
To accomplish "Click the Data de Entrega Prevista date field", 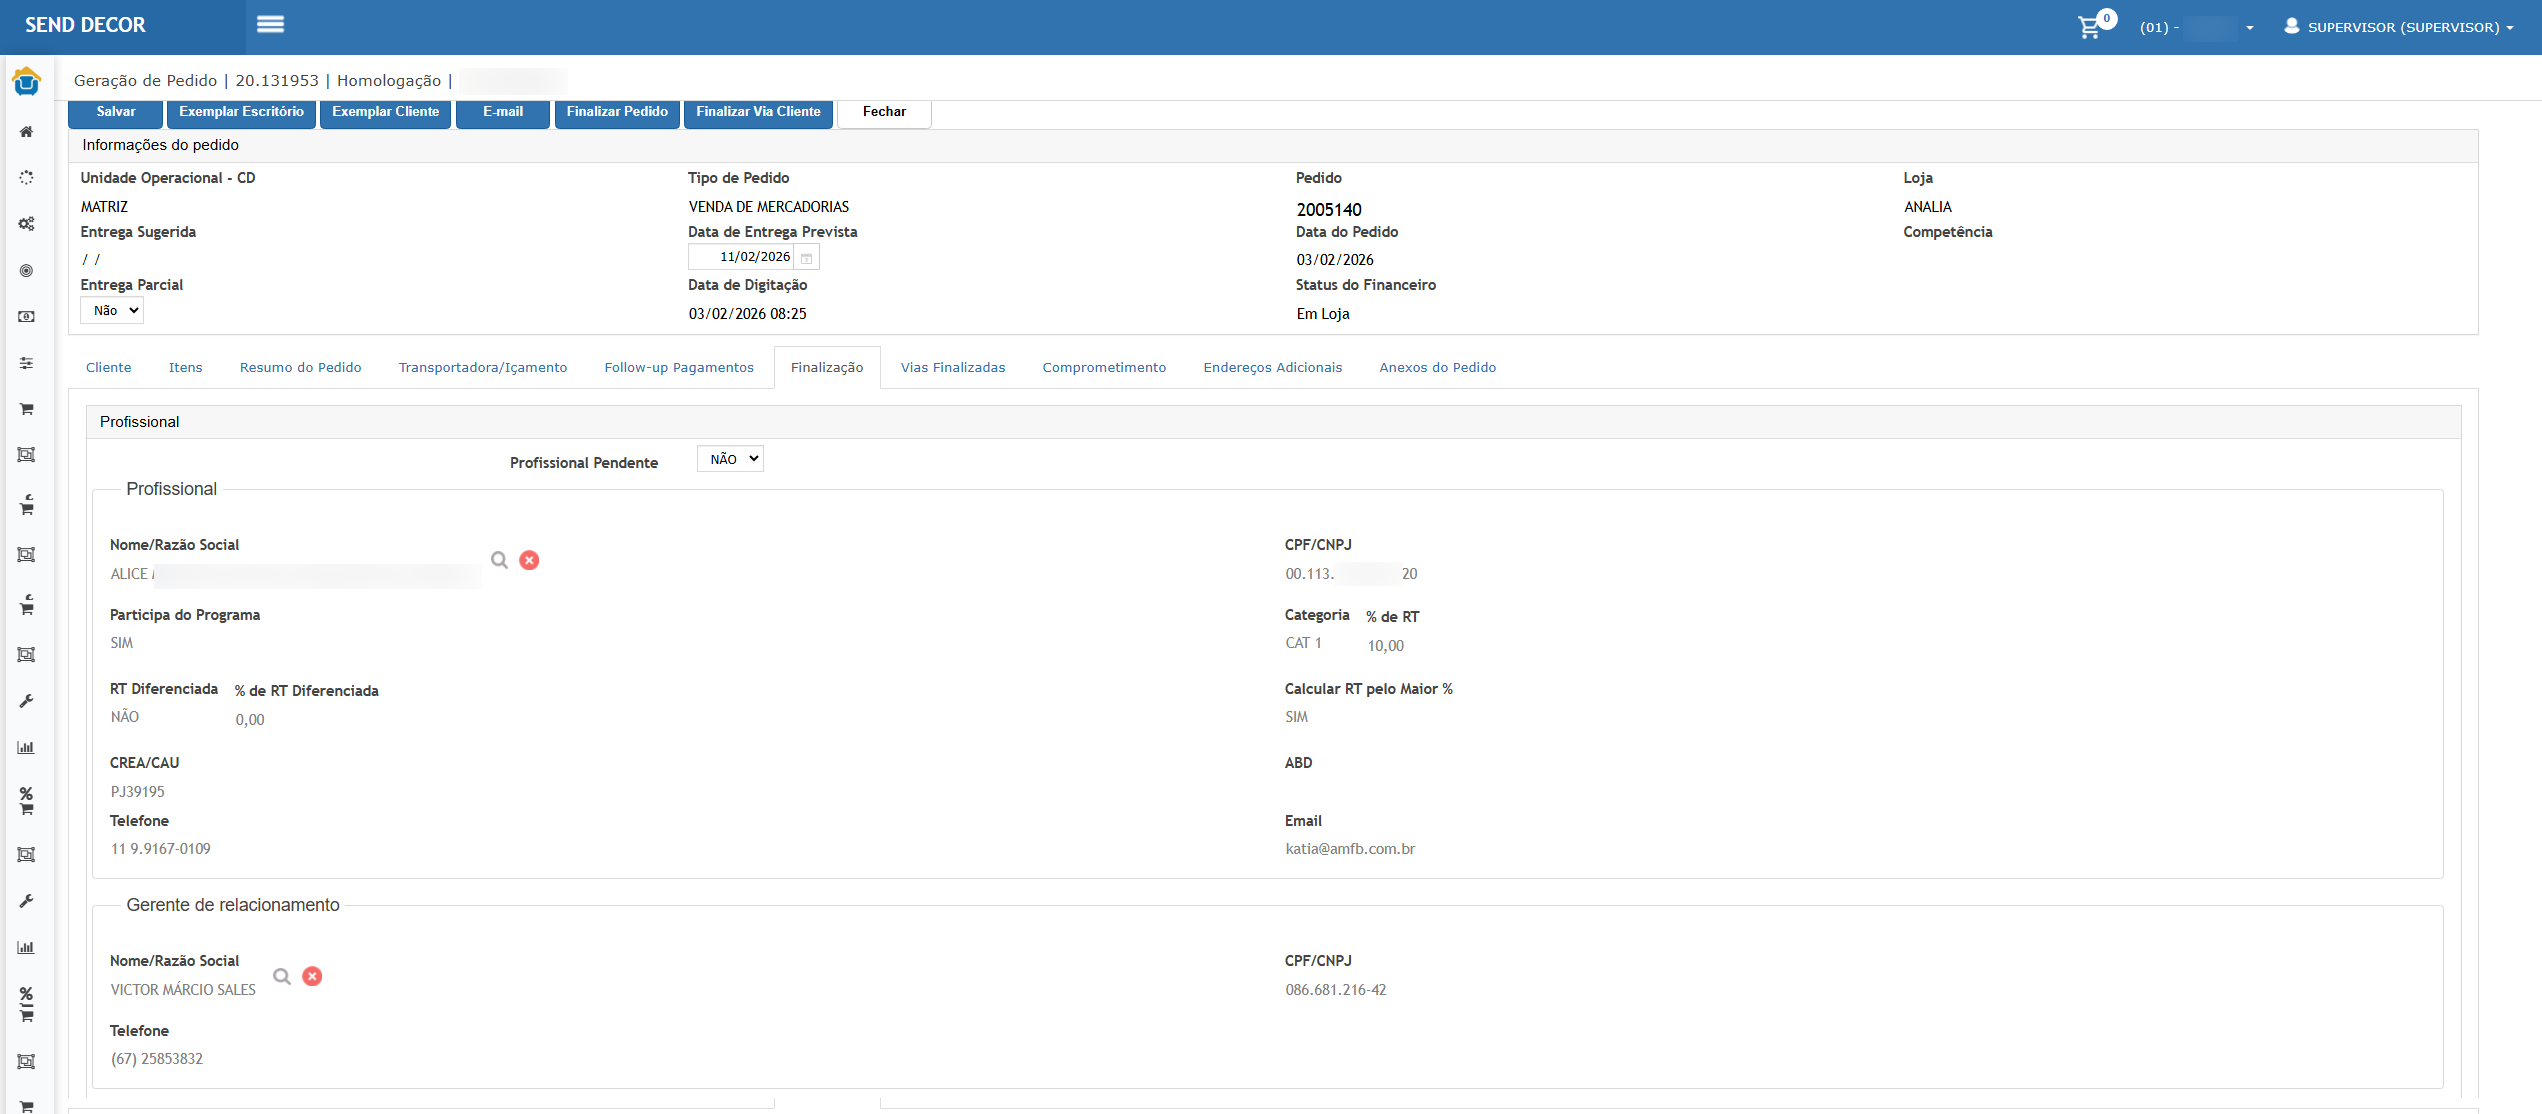I will pos(743,257).
